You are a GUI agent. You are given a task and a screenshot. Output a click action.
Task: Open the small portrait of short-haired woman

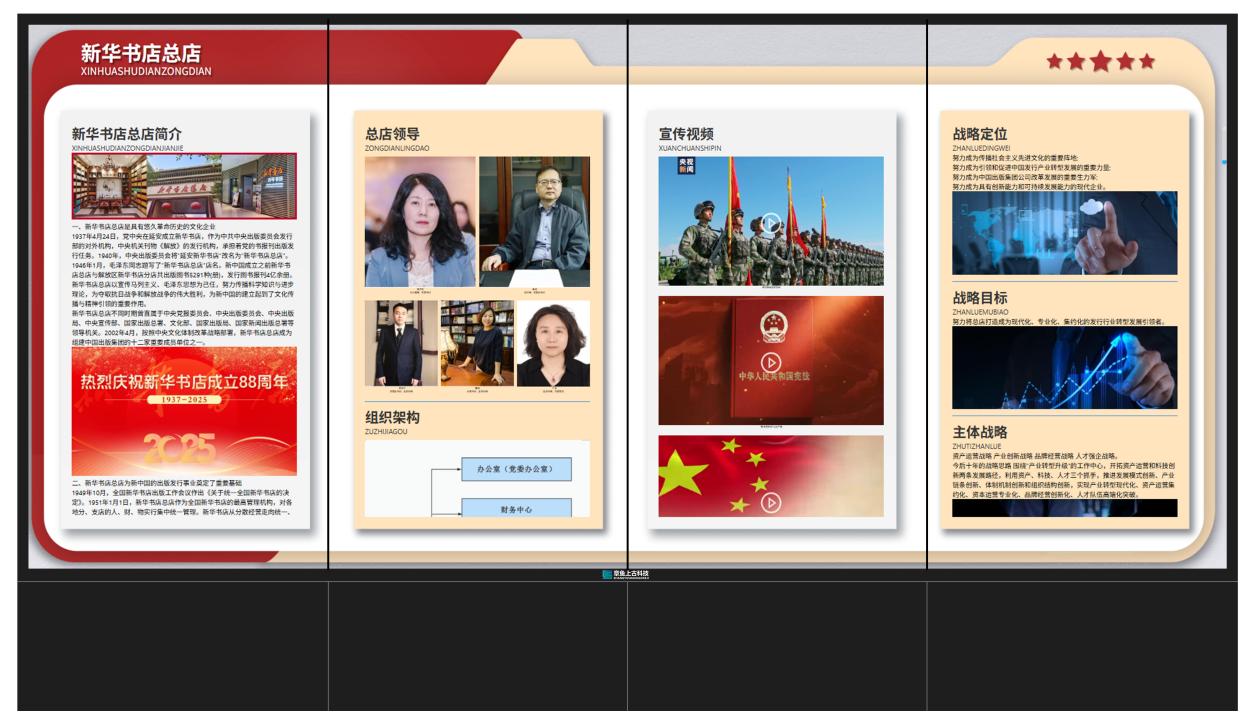click(x=553, y=343)
